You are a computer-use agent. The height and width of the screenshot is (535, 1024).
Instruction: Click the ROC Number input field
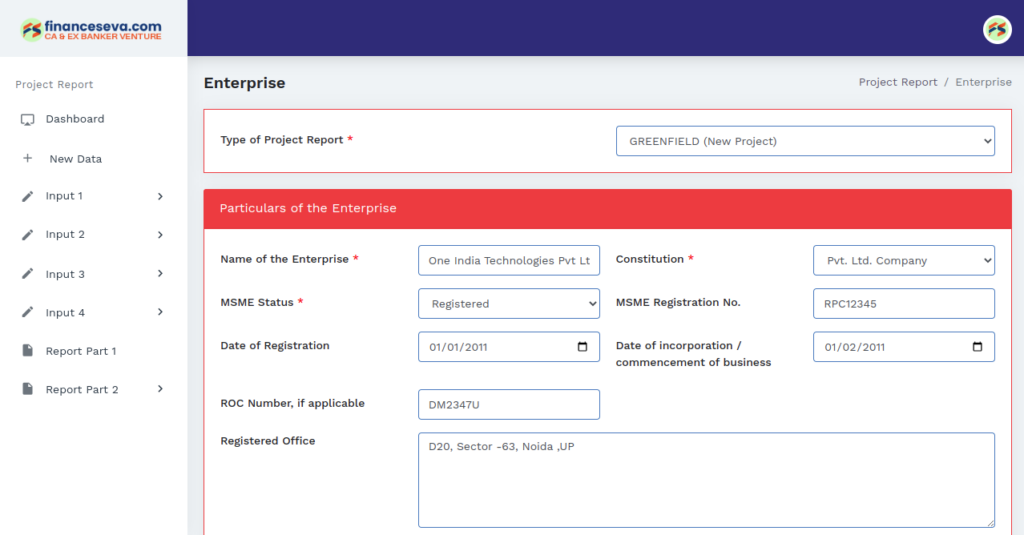coord(509,404)
